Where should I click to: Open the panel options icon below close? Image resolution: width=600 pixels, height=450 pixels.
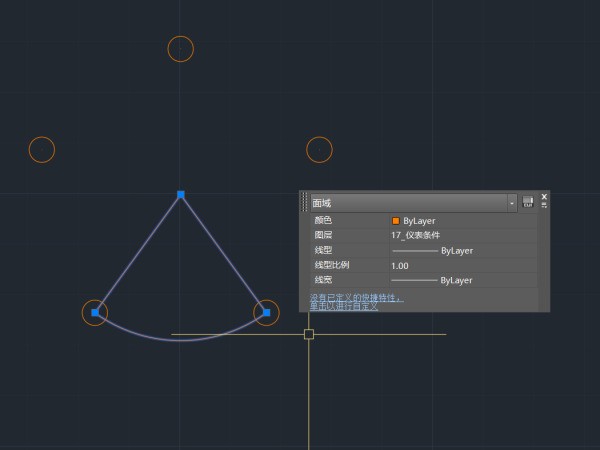544,205
